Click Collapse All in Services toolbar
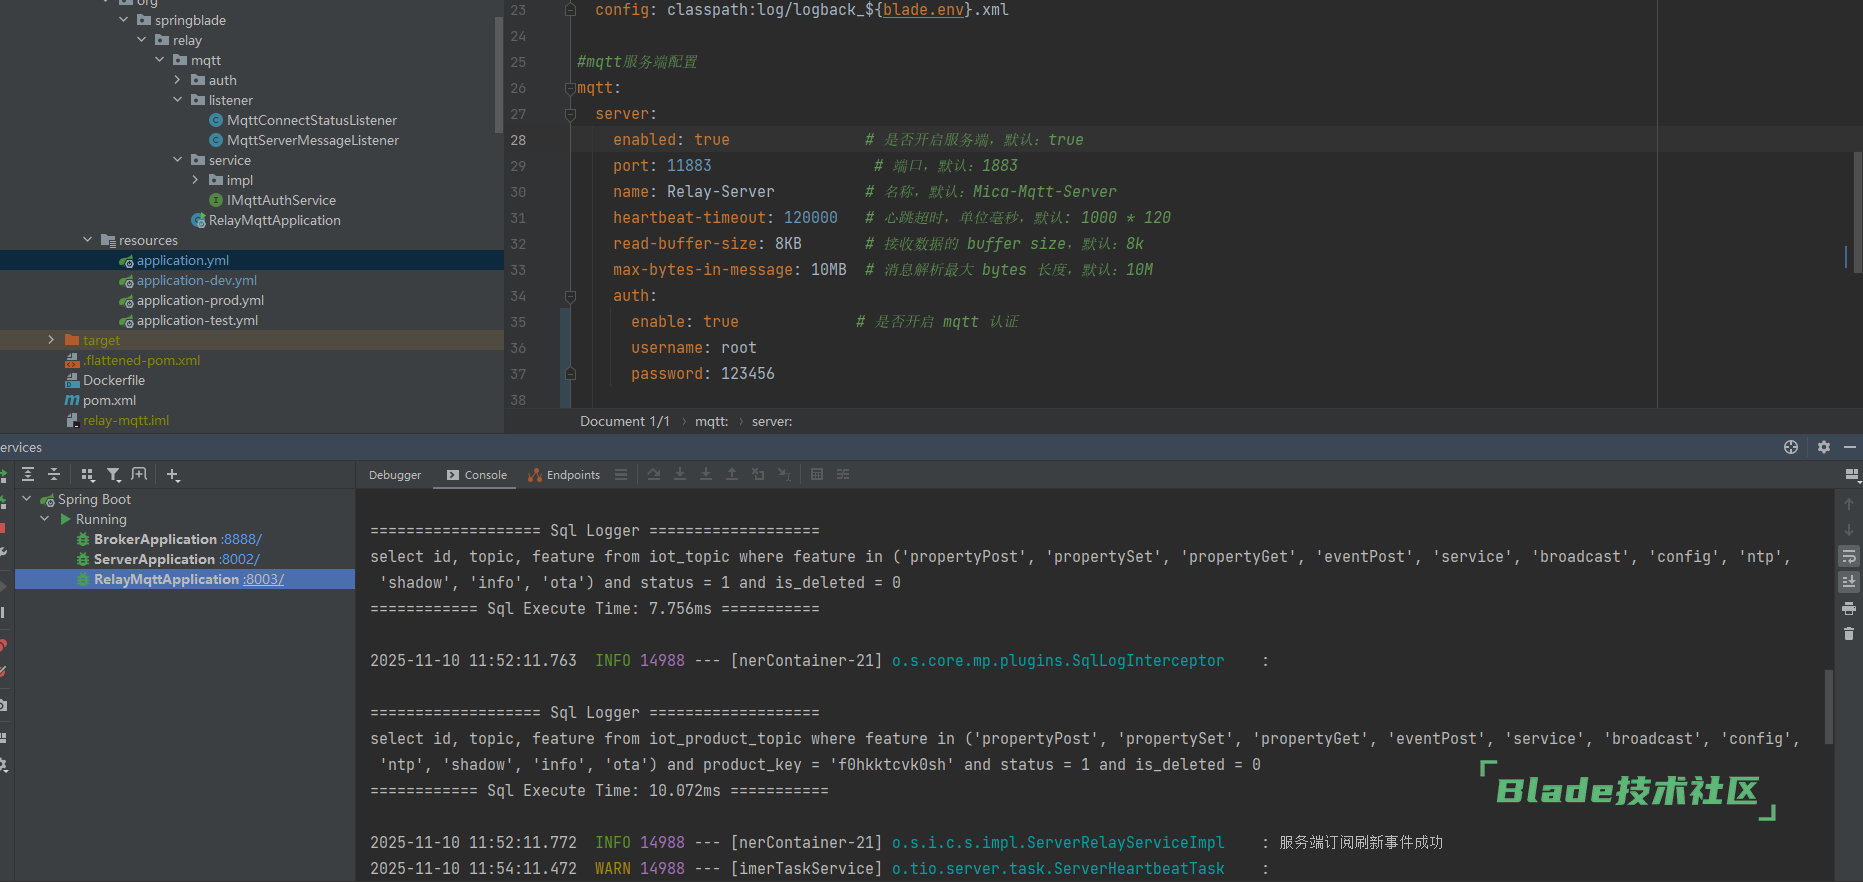 (x=54, y=475)
